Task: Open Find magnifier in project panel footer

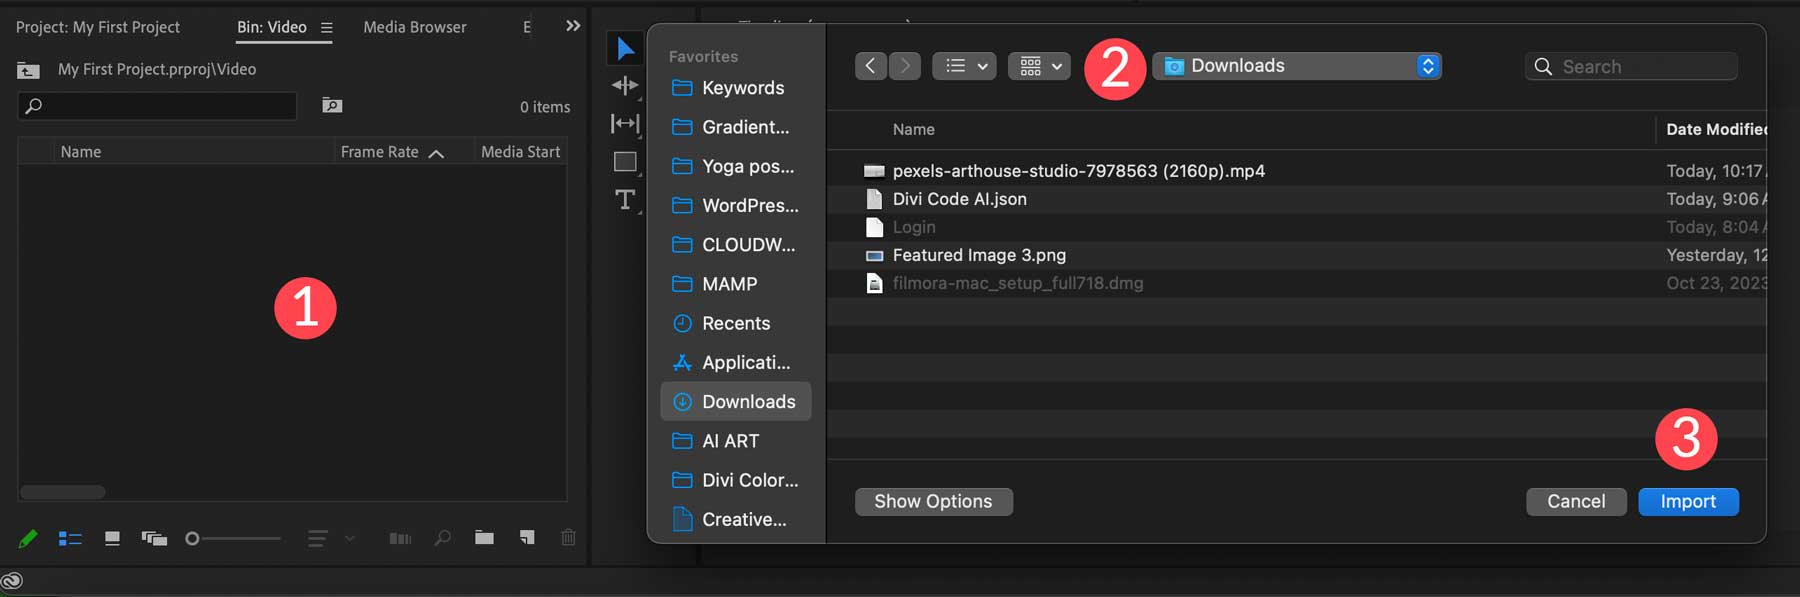Action: 442,538
